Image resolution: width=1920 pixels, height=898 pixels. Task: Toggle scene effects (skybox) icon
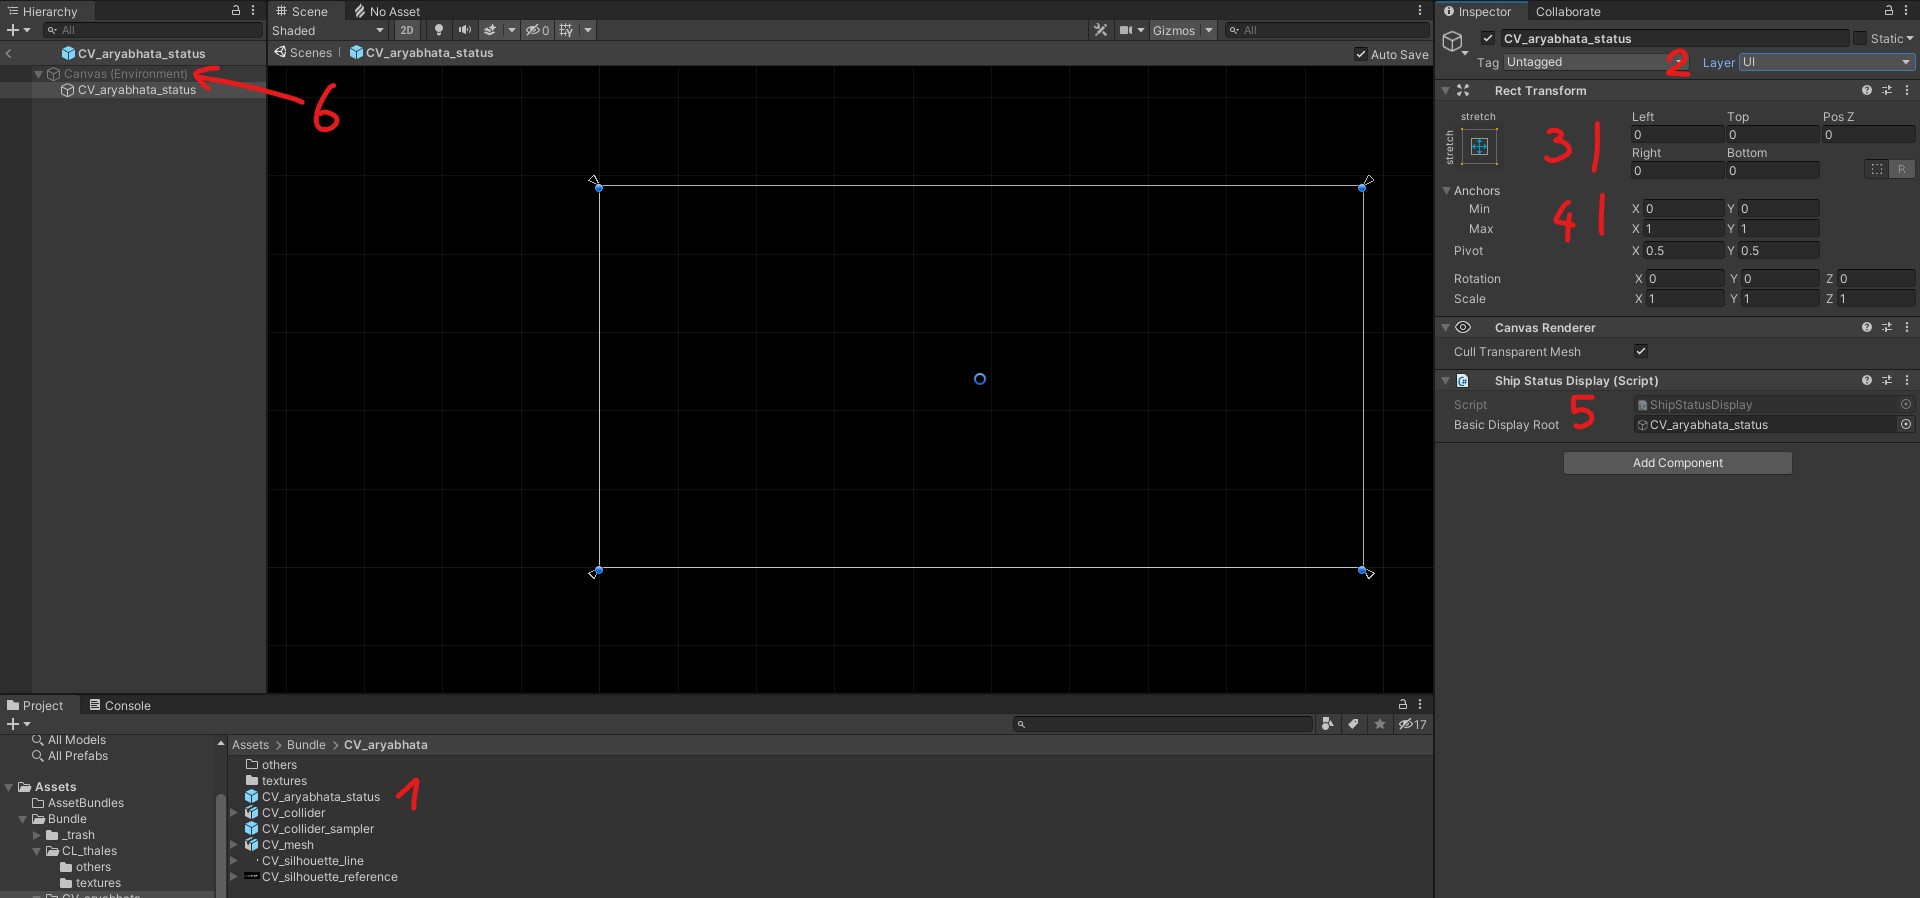[x=490, y=30]
